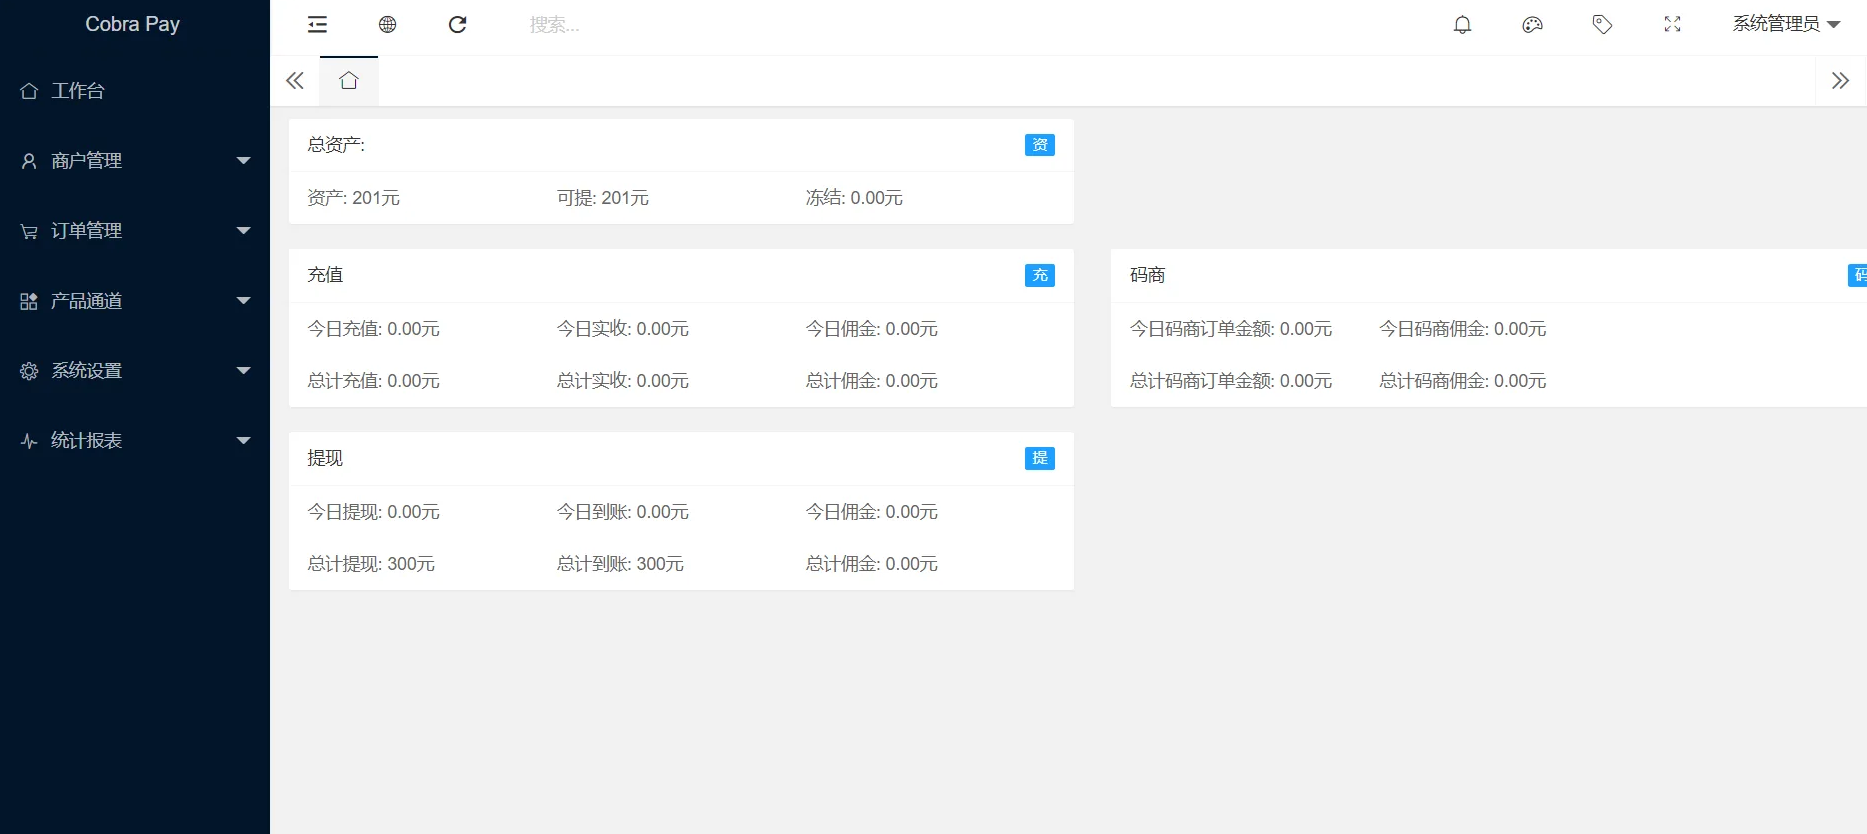Click the blue 充 badge
Screen dimensions: 1867x834
point(1039,275)
